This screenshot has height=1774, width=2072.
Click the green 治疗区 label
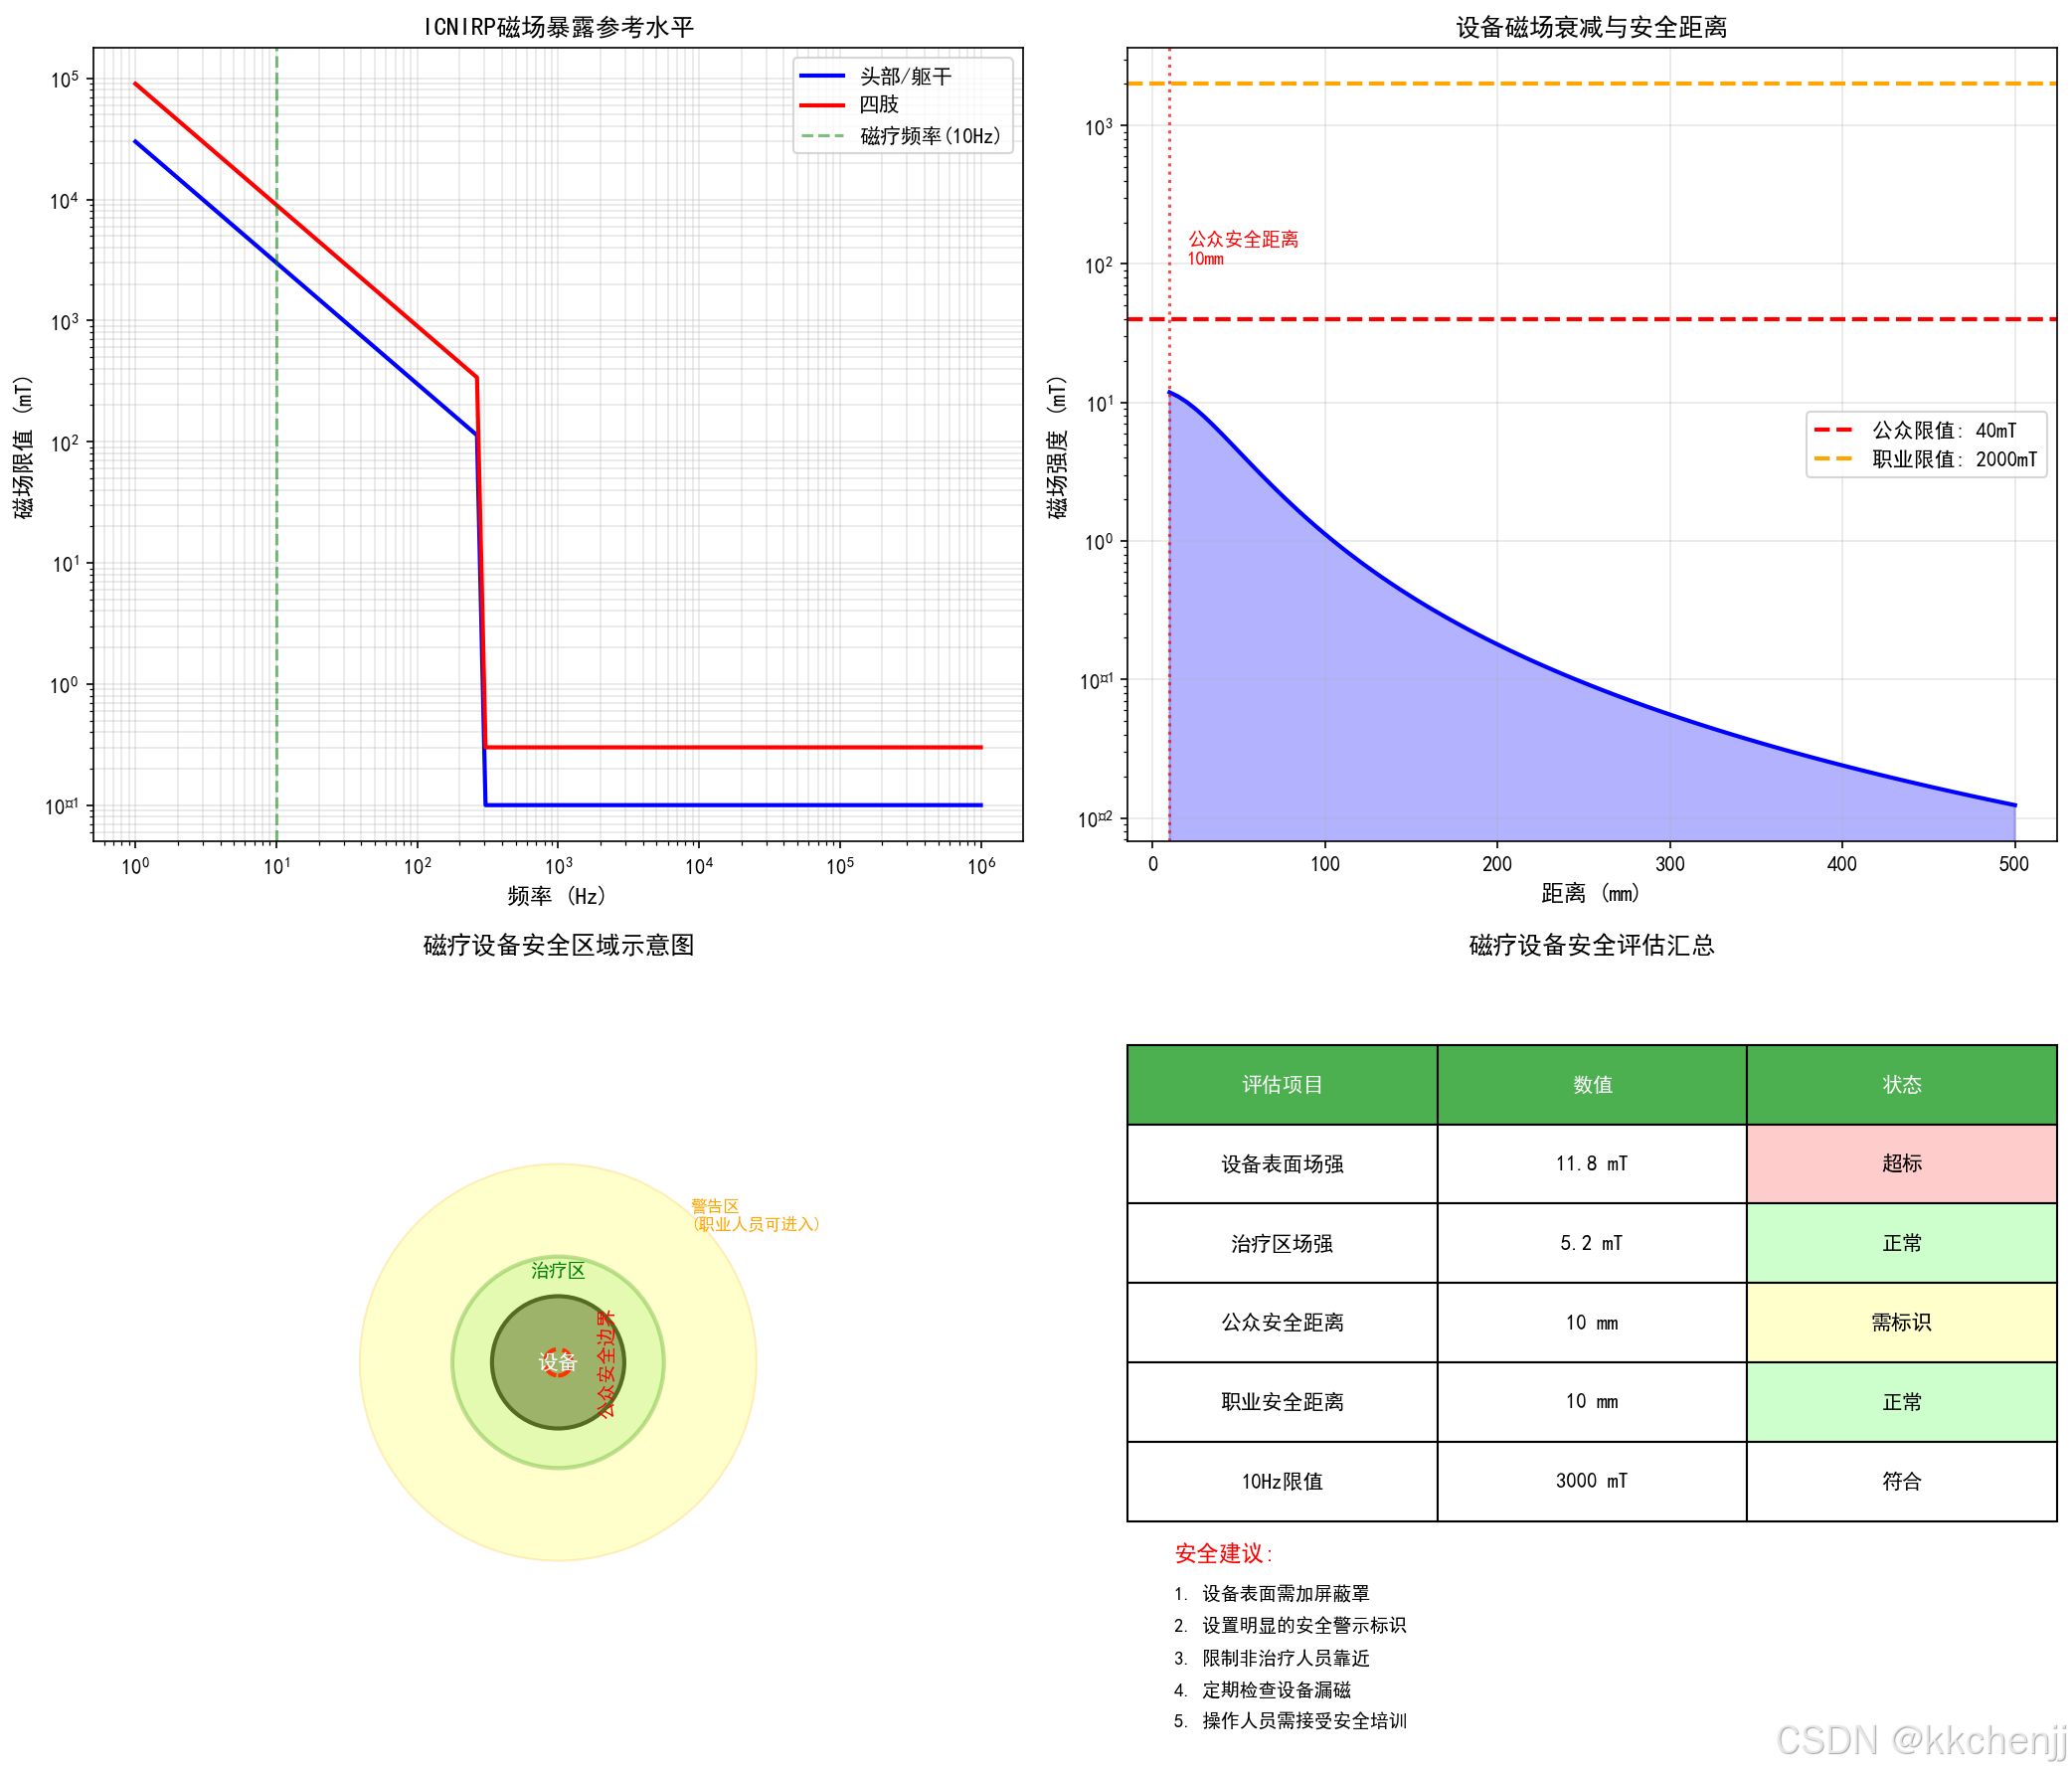pos(558,1270)
